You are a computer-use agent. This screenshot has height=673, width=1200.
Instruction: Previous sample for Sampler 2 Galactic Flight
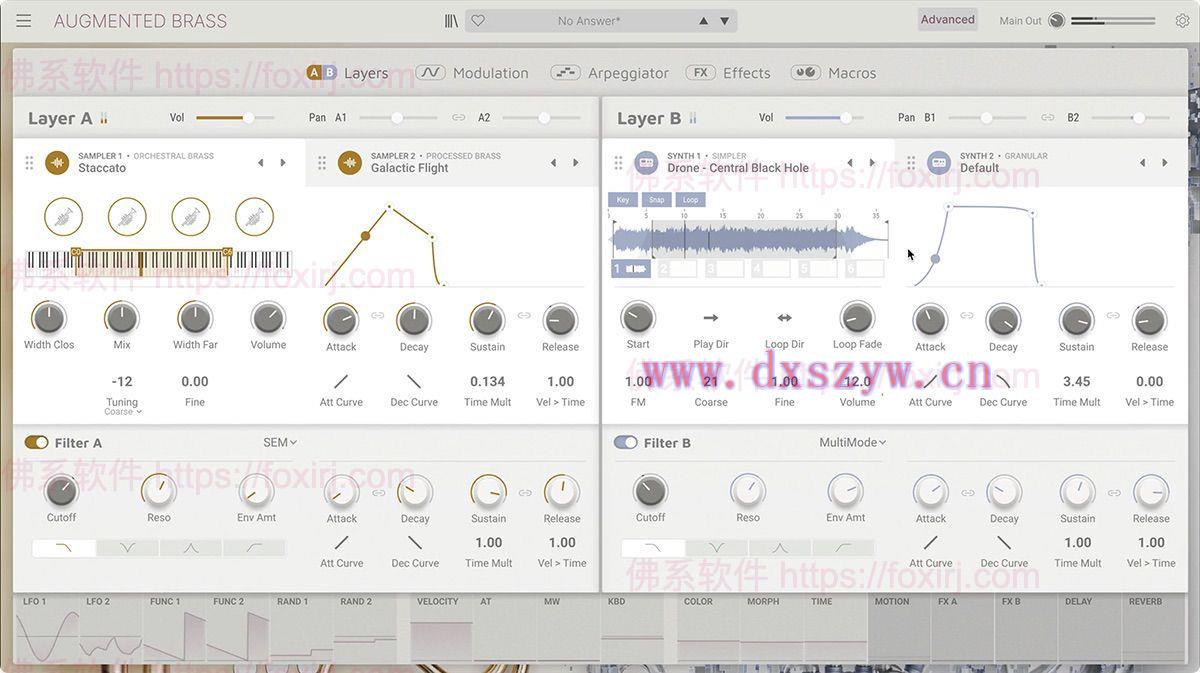(553, 162)
